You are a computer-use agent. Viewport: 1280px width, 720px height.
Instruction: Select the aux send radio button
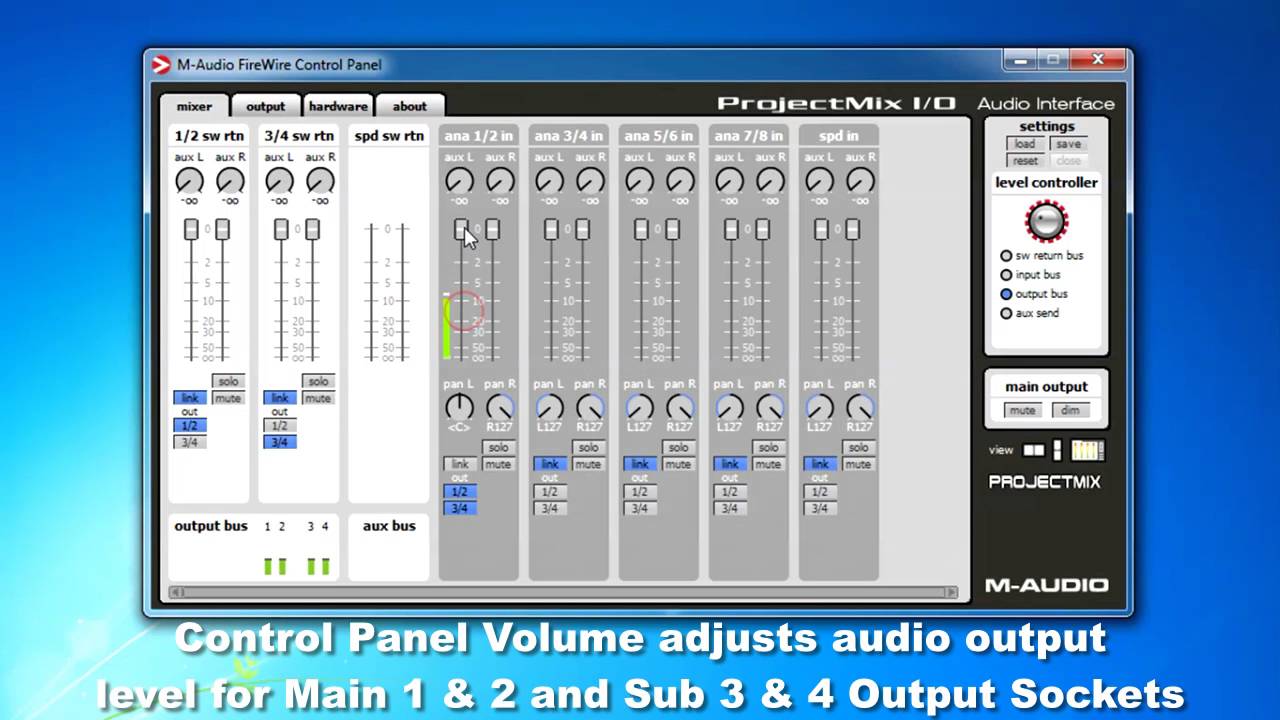(1007, 313)
